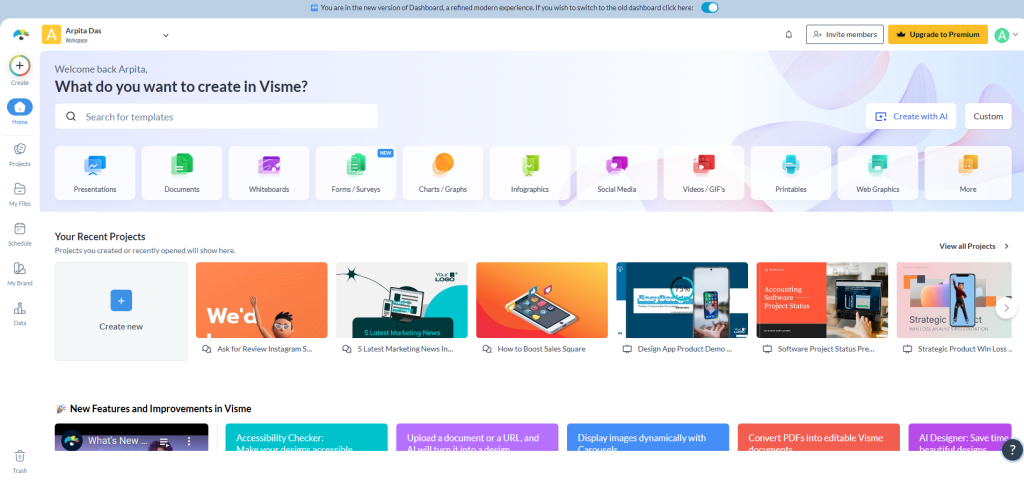Open the More categories tile
Viewport: 1024px width, 481px height.
pos(968,173)
